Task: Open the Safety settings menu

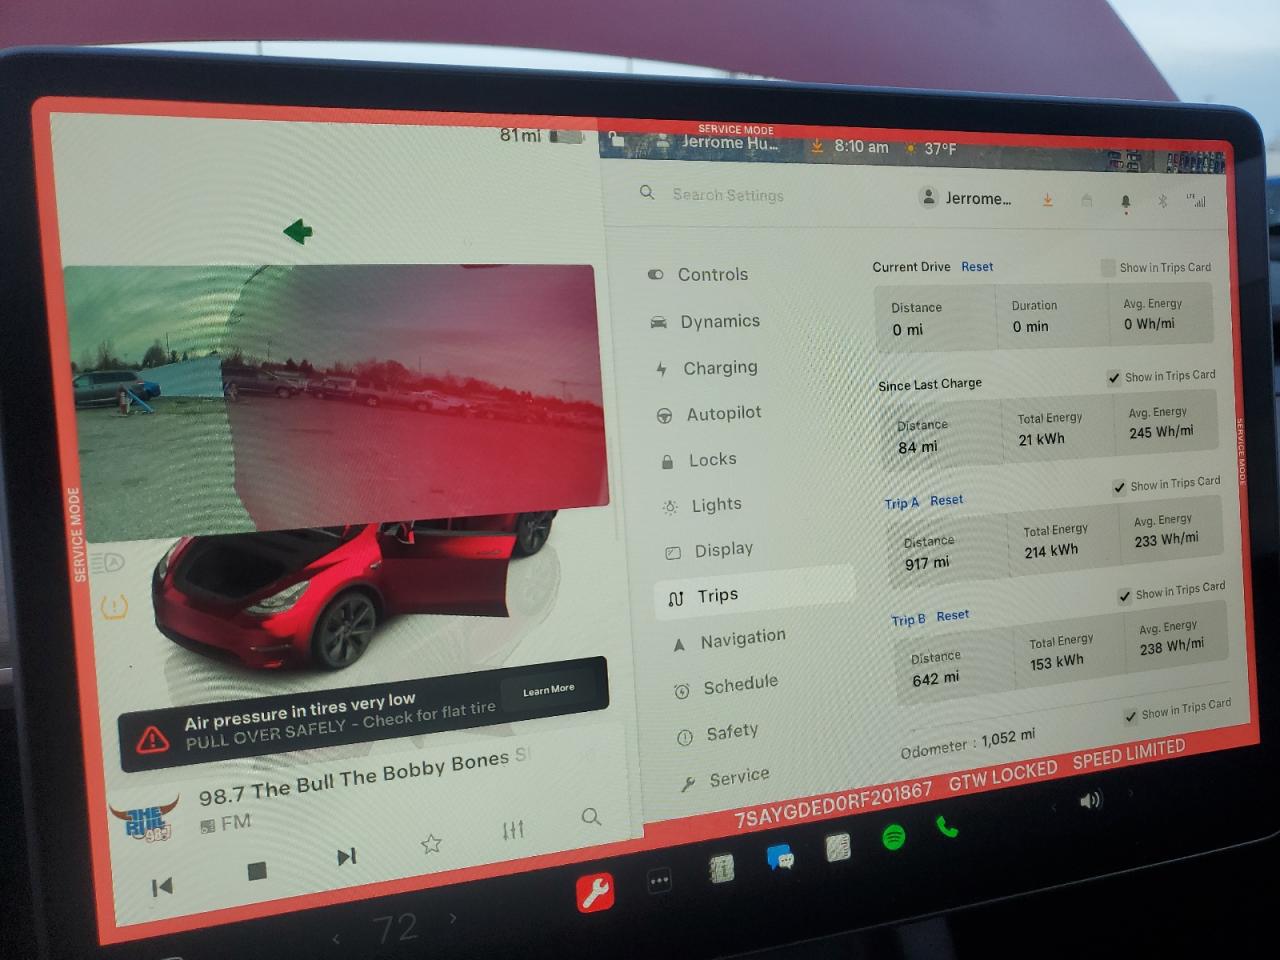Action: (x=718, y=733)
